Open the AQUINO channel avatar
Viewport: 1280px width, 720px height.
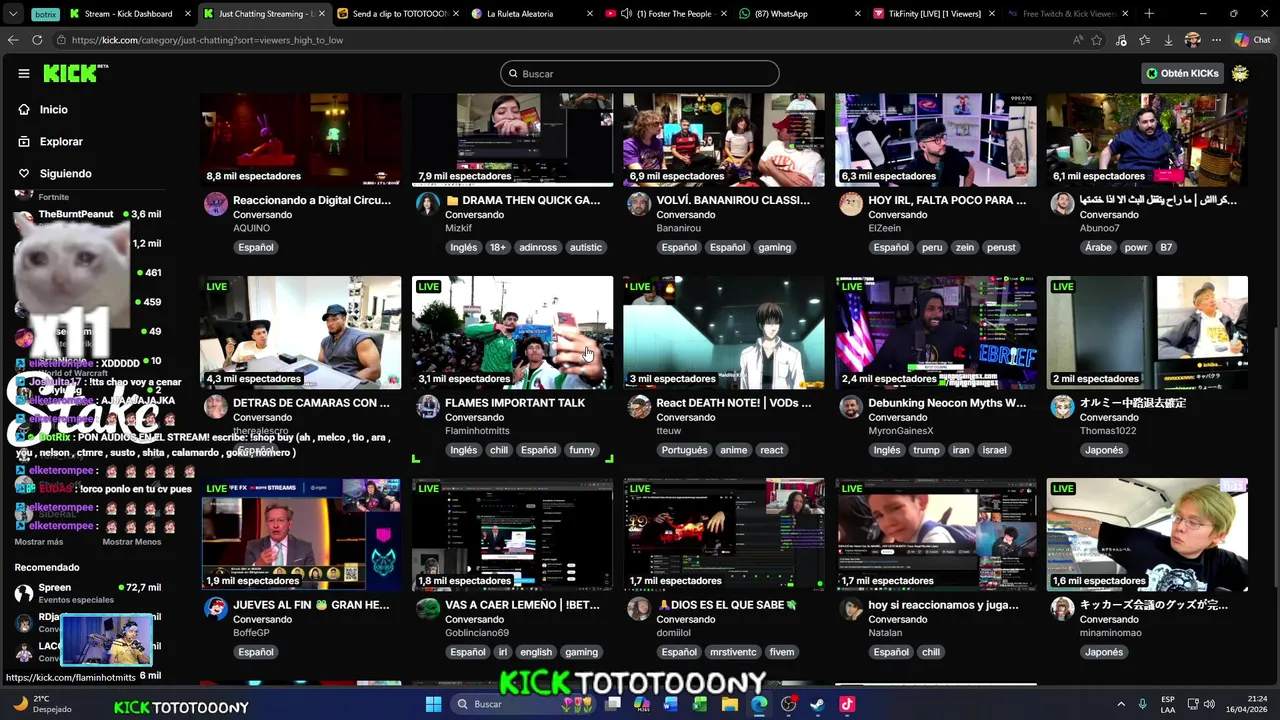click(216, 205)
